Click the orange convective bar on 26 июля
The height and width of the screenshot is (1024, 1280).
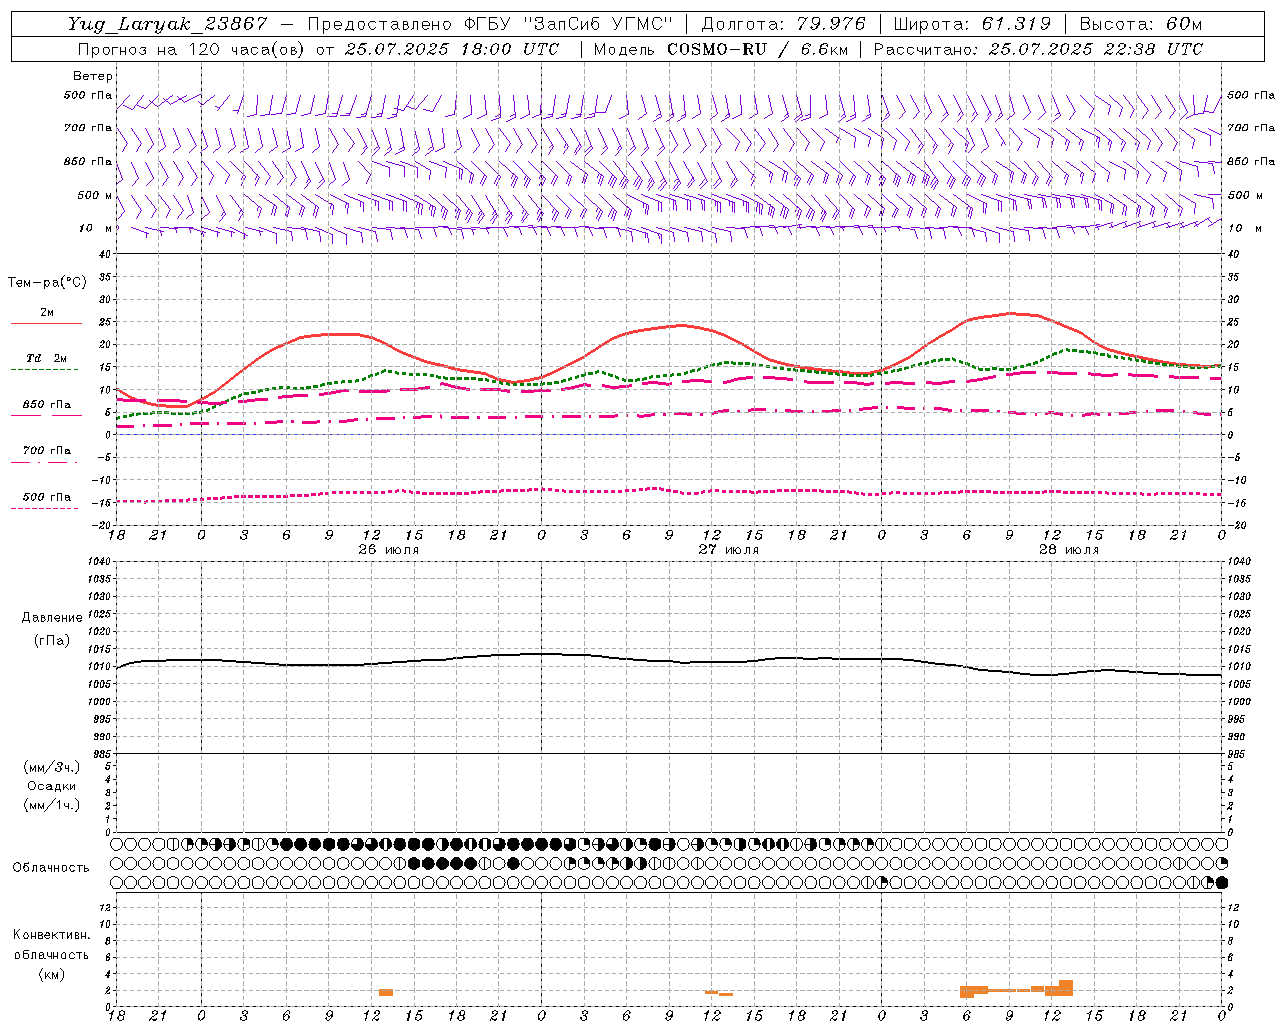[386, 992]
